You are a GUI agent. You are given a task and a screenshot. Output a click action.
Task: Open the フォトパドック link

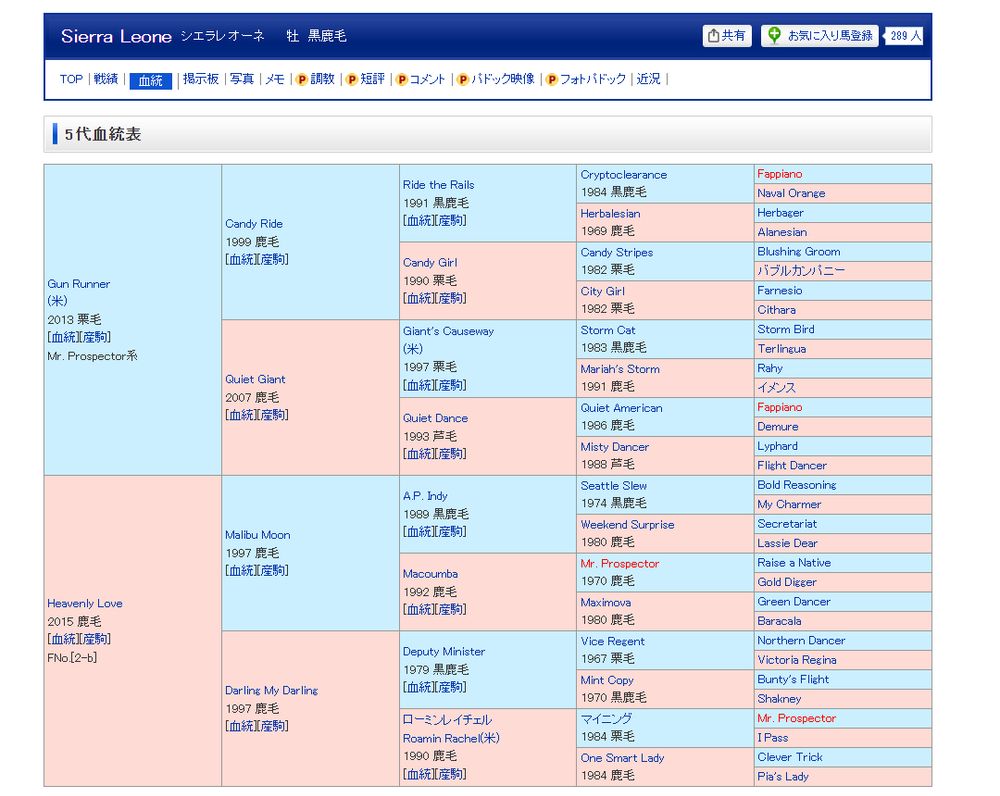tap(593, 79)
